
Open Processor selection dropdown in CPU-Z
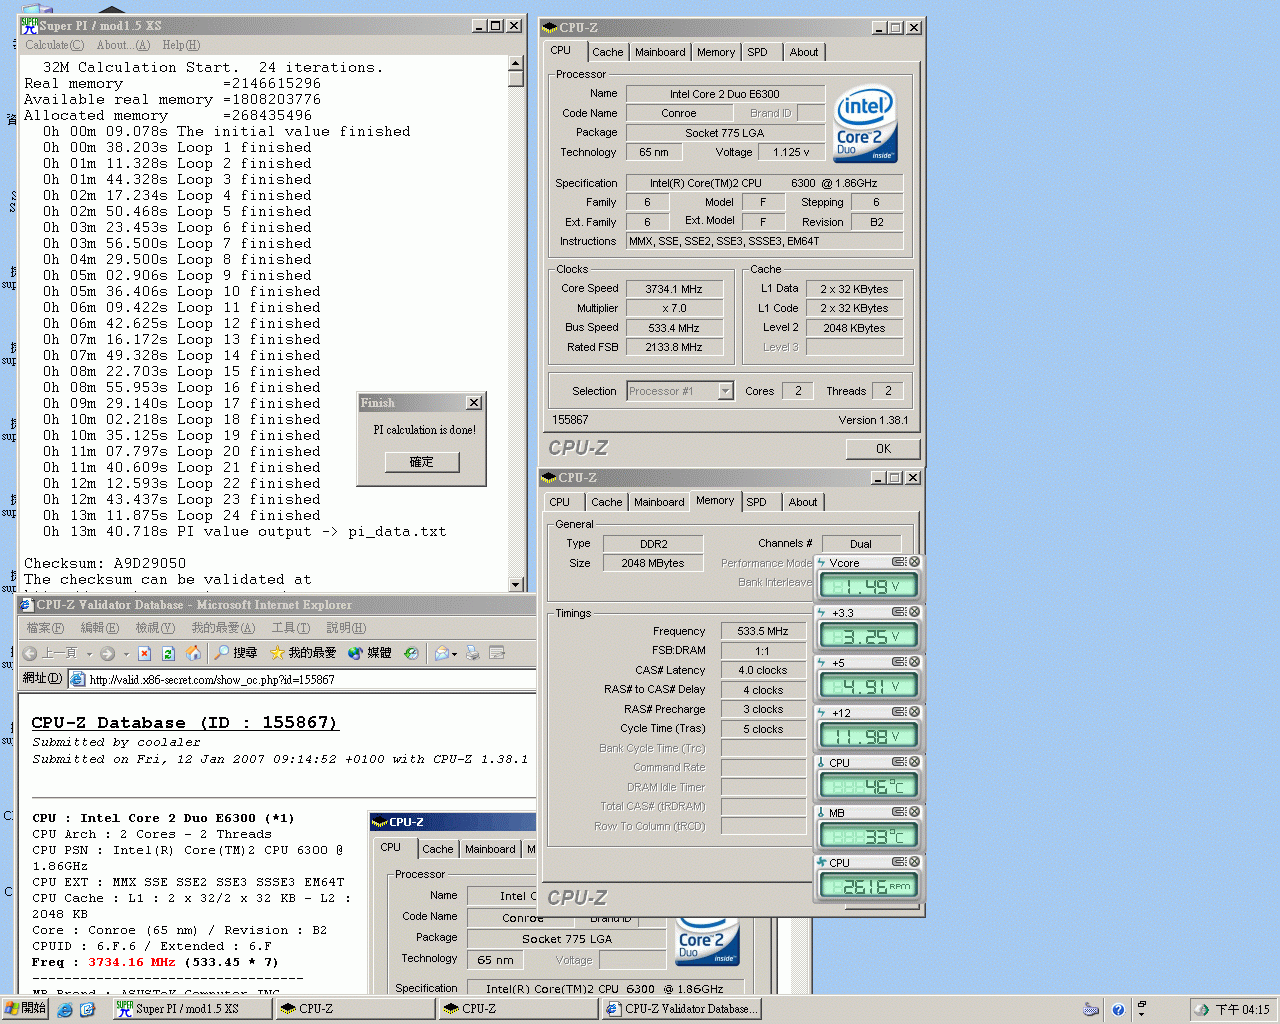(726, 391)
